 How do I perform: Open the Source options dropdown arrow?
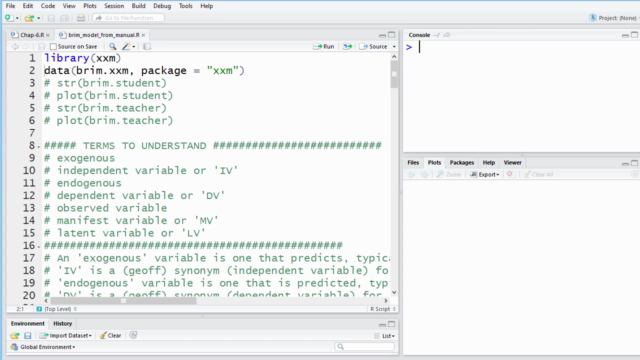point(394,47)
